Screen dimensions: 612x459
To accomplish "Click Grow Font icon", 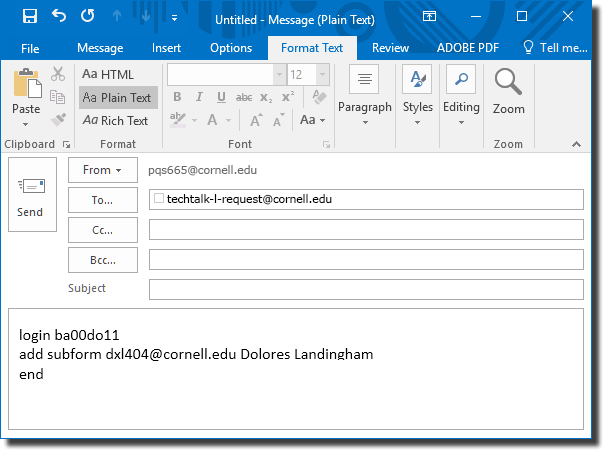I will (x=256, y=120).
